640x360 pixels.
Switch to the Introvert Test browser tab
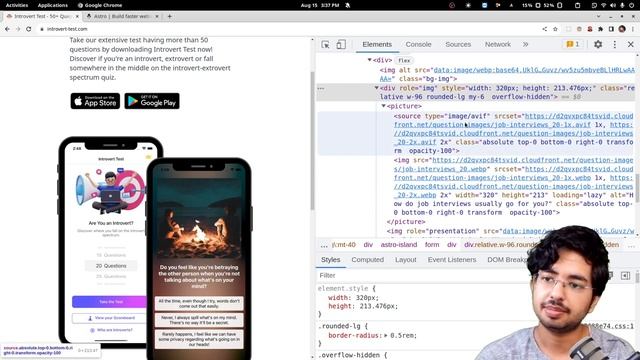pyautogui.click(x=42, y=16)
